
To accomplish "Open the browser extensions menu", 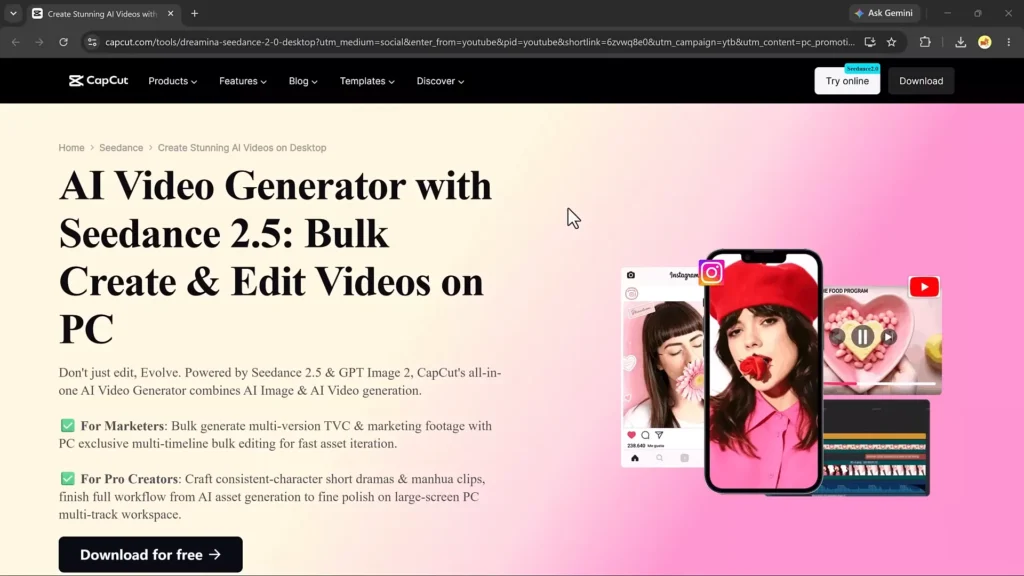I will click(925, 42).
